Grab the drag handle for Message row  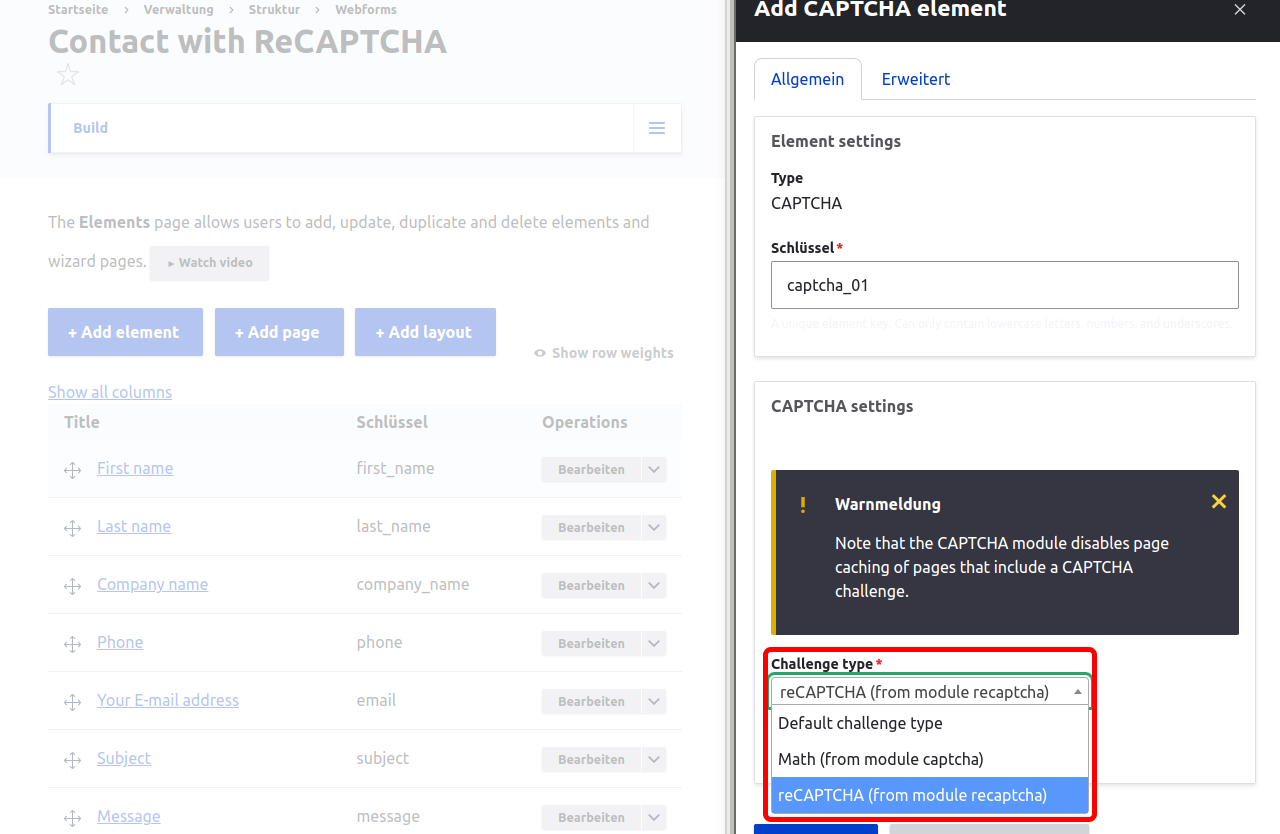(72, 818)
